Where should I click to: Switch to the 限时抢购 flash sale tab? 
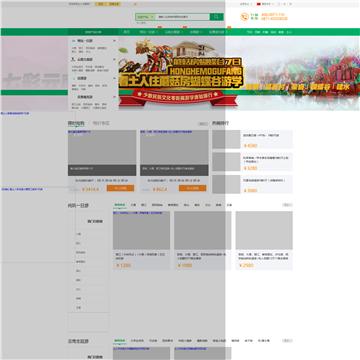coord(76,123)
